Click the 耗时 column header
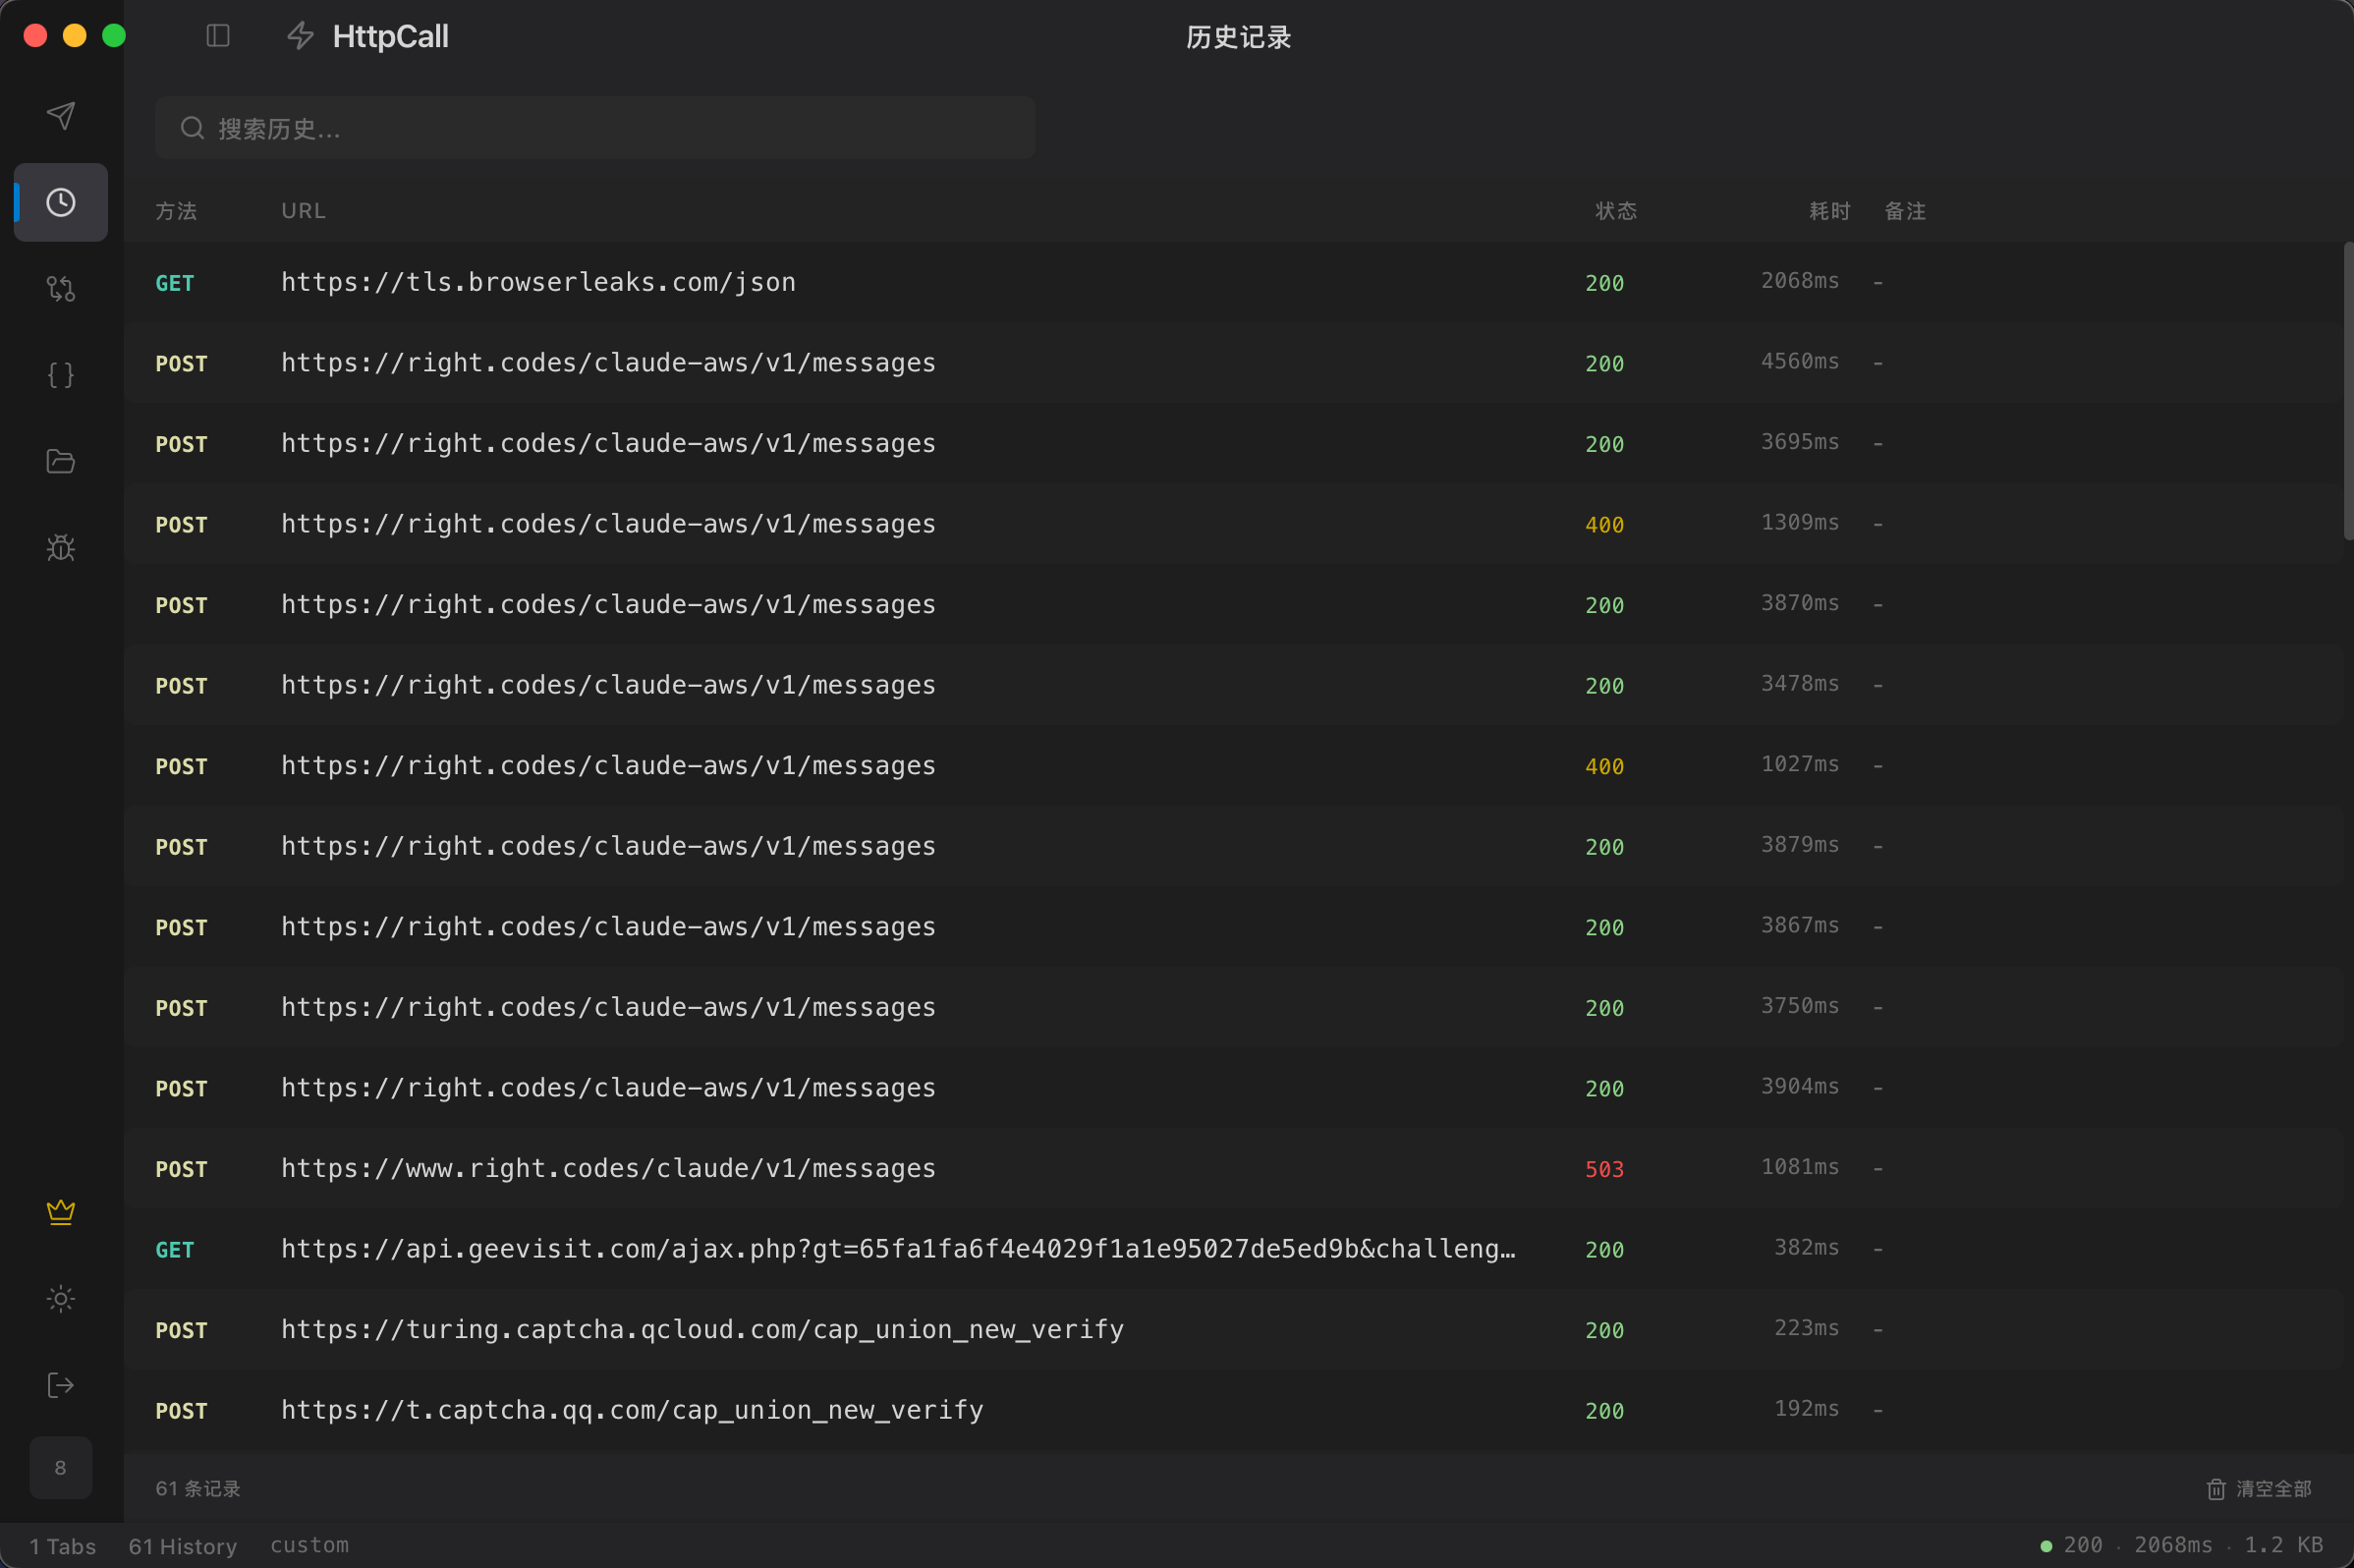Viewport: 2354px width, 1568px height. coord(1829,211)
